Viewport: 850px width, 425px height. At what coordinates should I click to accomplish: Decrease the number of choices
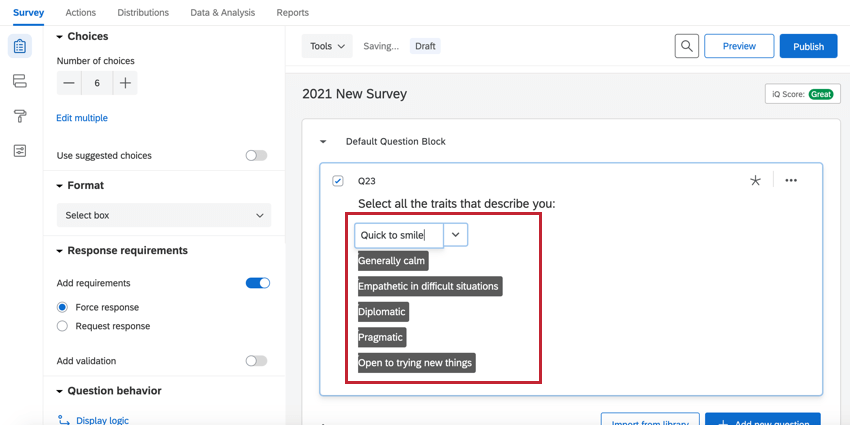point(69,84)
